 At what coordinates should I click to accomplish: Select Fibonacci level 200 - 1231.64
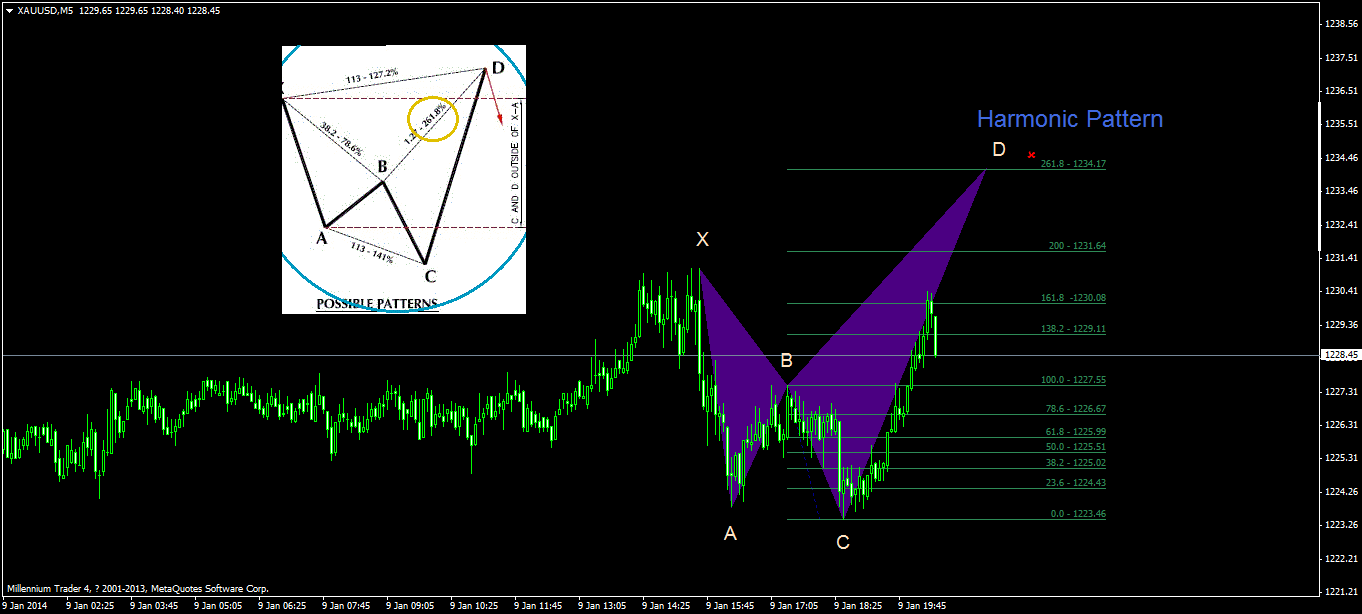[x=1078, y=246]
